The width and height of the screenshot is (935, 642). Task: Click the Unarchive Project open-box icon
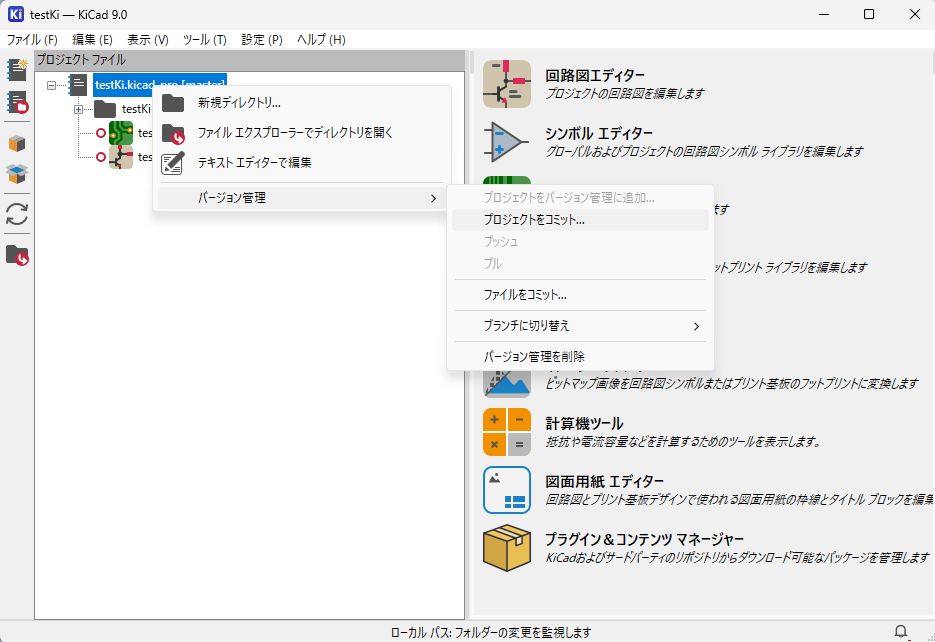coord(17,174)
